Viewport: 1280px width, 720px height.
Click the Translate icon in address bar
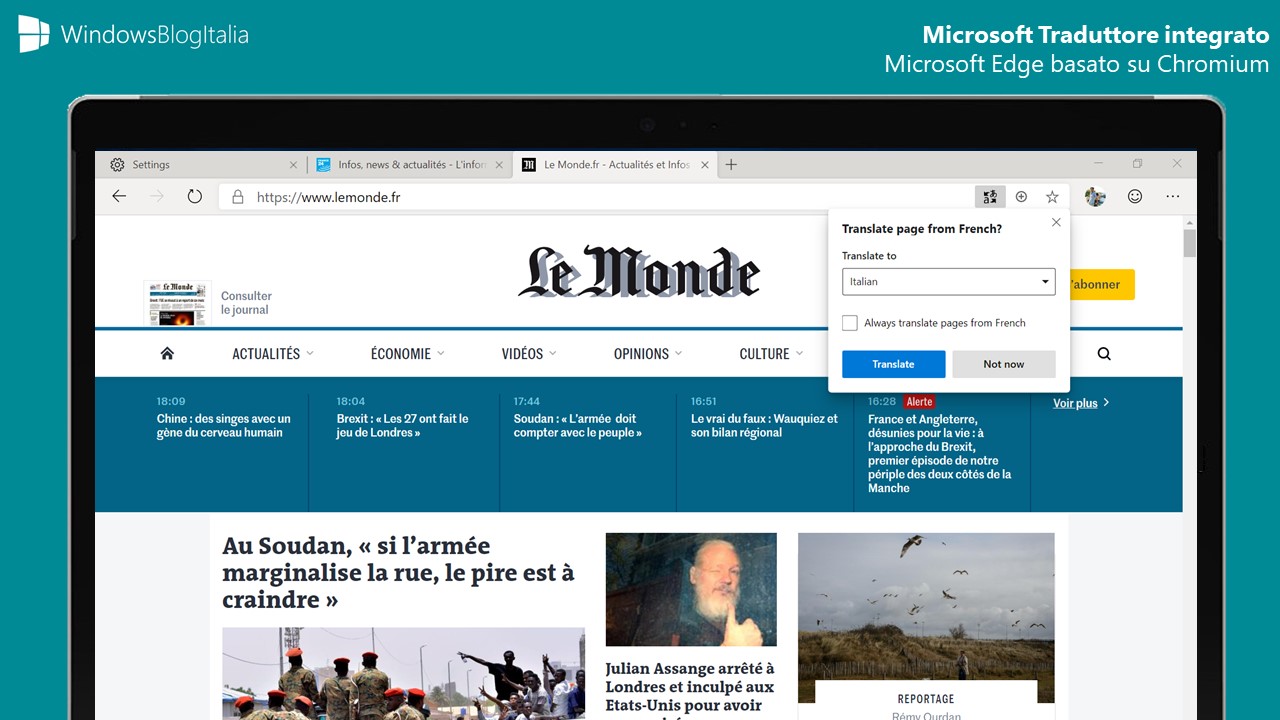tap(990, 197)
